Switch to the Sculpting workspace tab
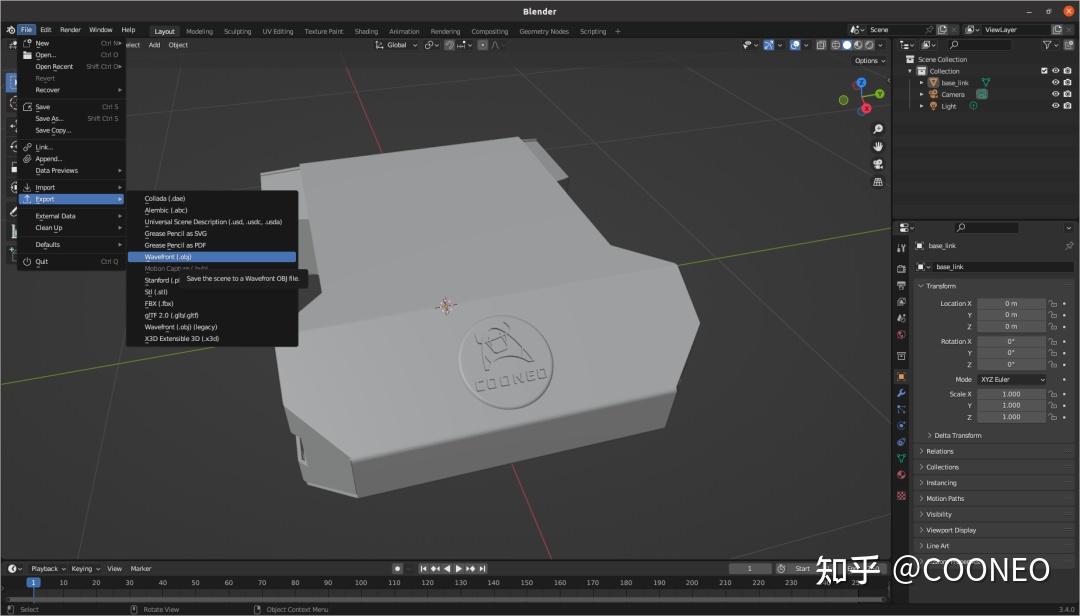Image resolution: width=1080 pixels, height=616 pixels. click(237, 31)
